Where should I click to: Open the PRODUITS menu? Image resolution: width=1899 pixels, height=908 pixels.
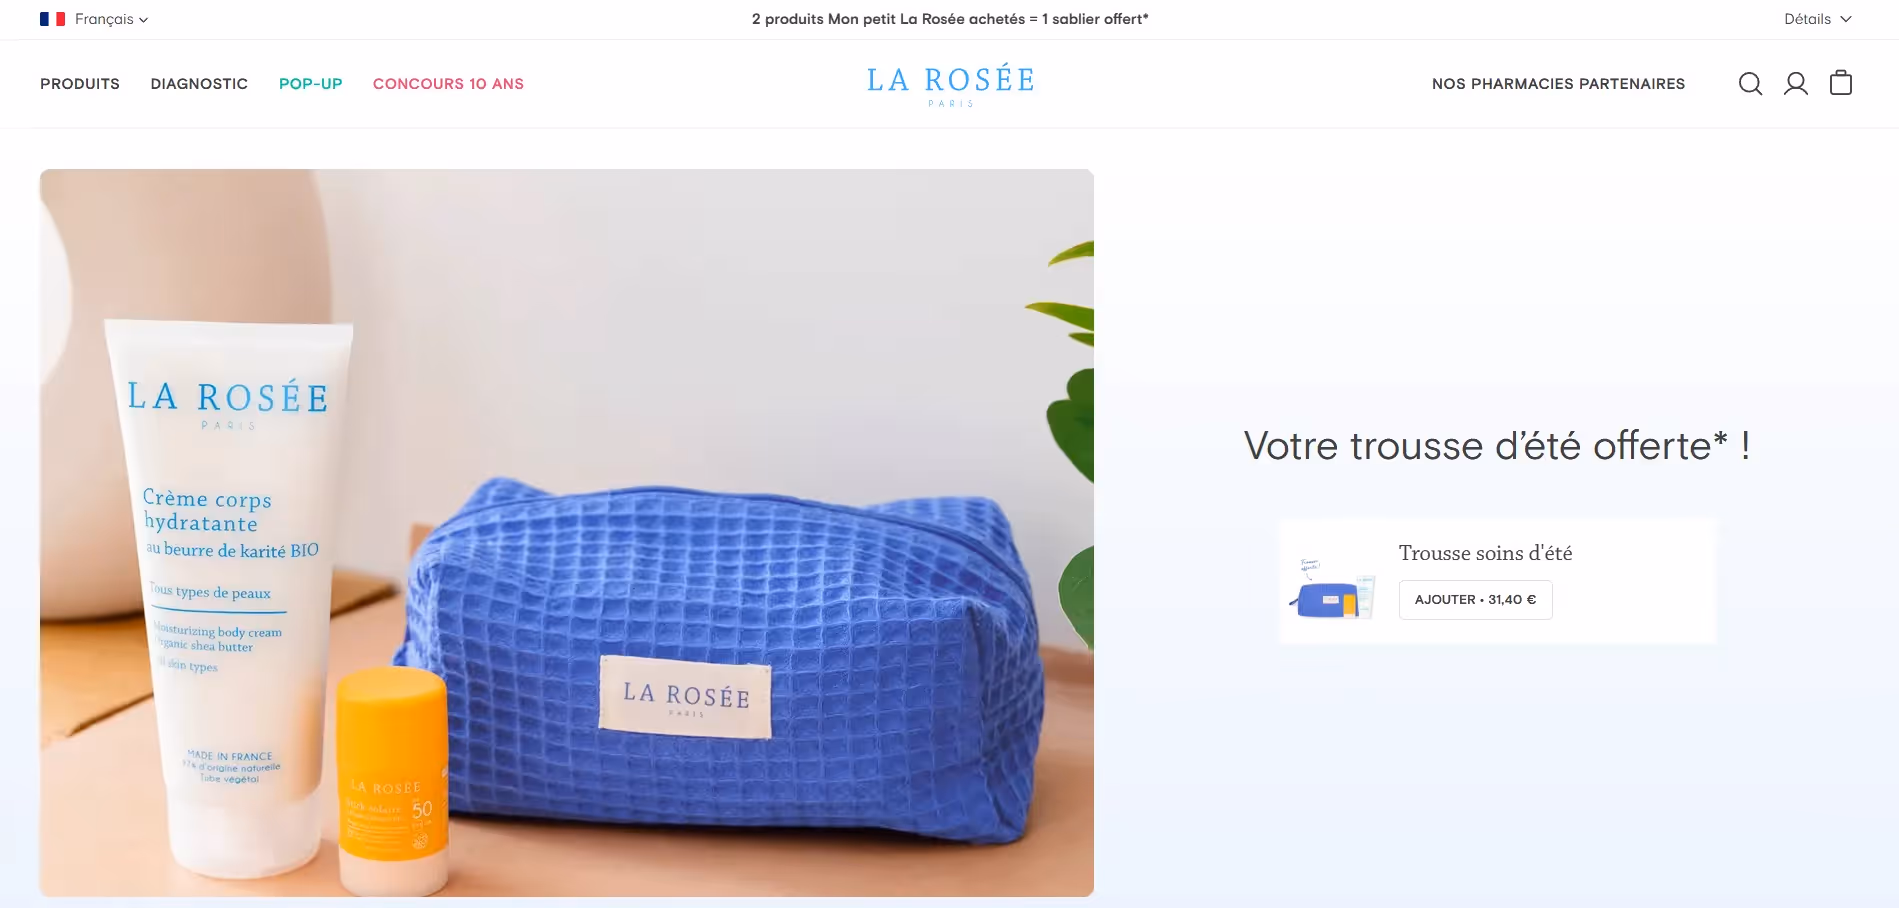(80, 84)
